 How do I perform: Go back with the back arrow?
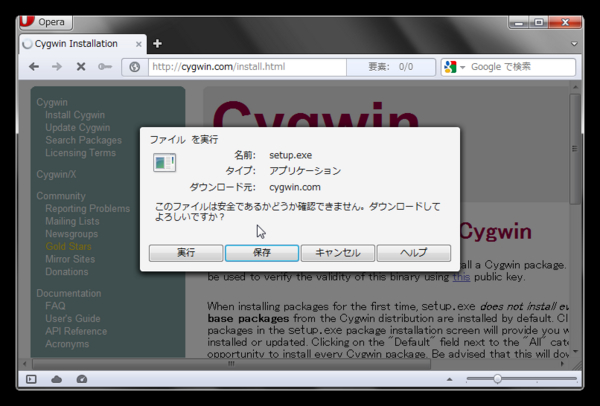point(34,67)
